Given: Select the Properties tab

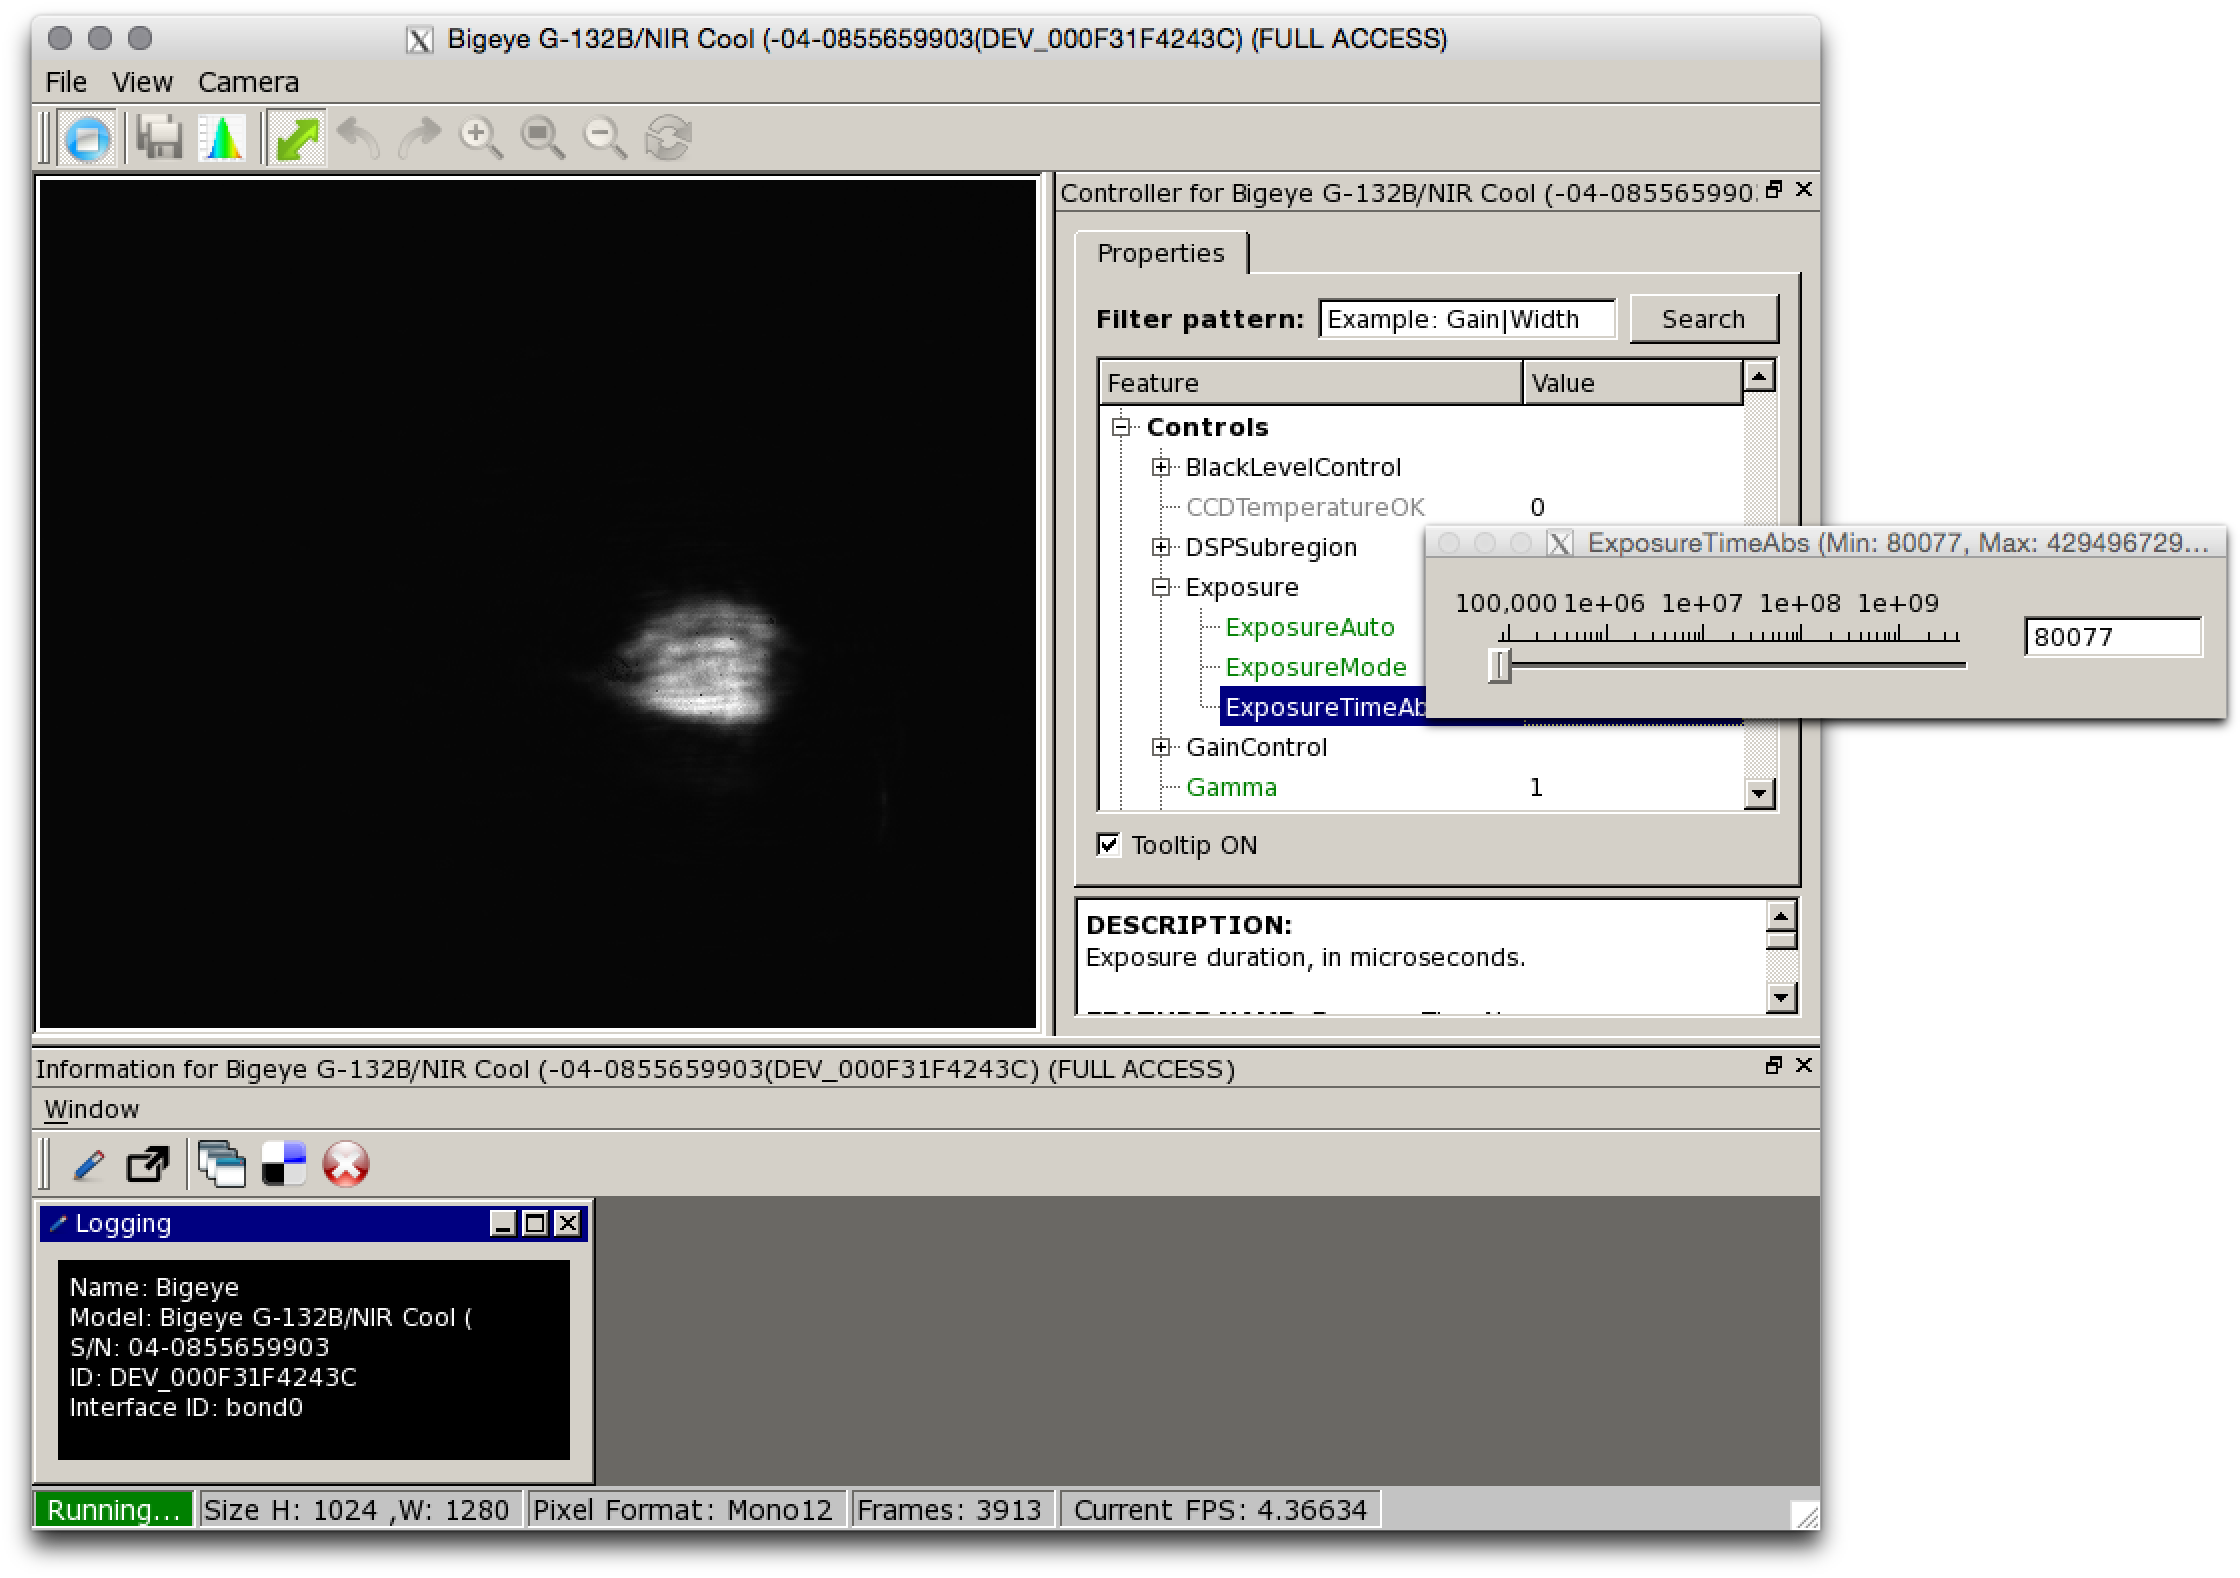Looking at the screenshot, I should (1160, 253).
